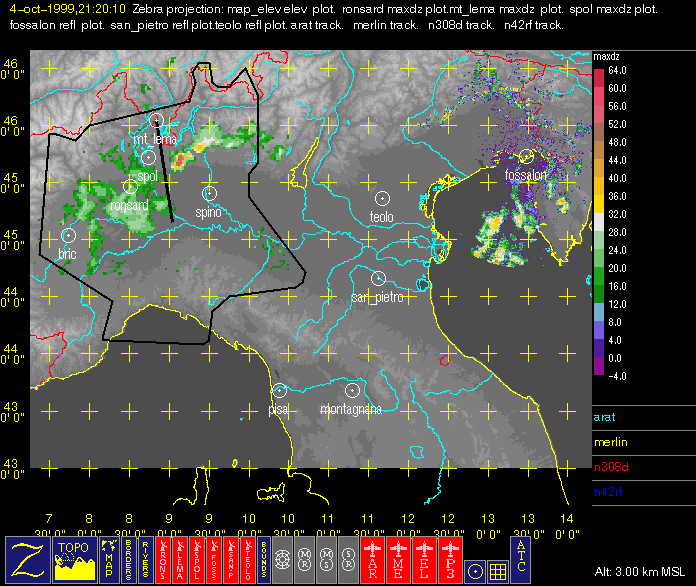This screenshot has width=696, height=586.
Task: Select the RONS radar icon
Action: (163, 559)
